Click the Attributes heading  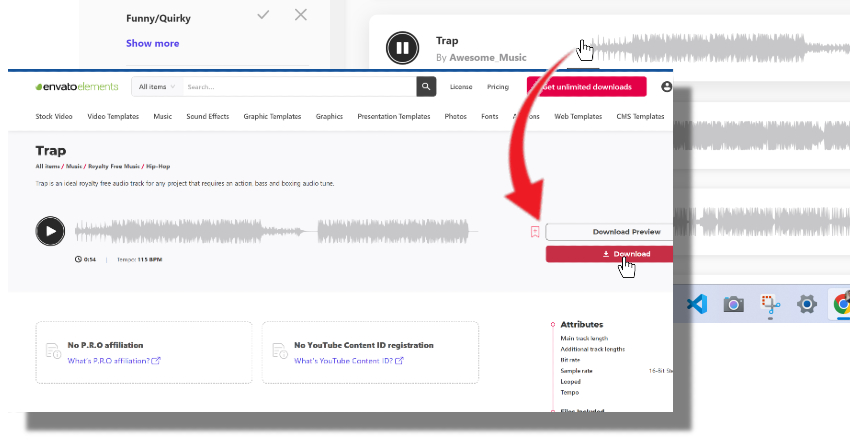[582, 325]
